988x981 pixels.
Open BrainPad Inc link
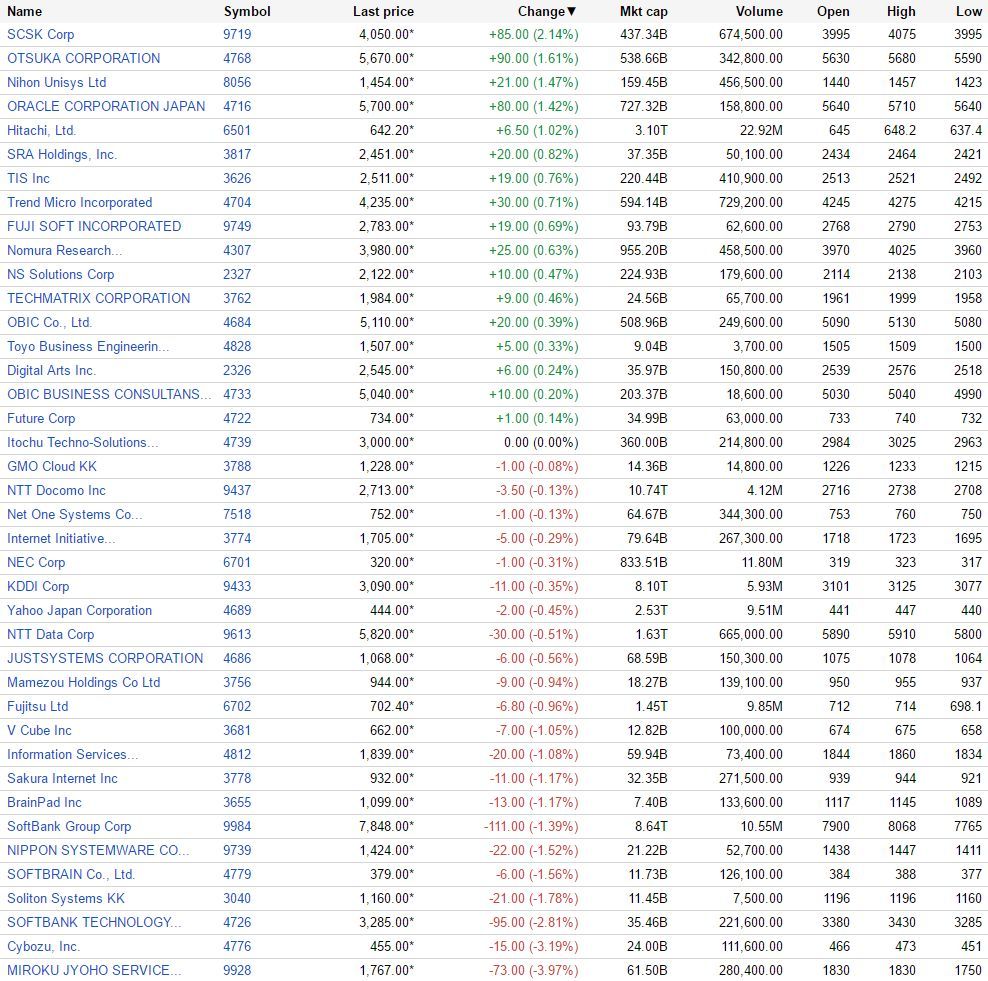click(44, 802)
